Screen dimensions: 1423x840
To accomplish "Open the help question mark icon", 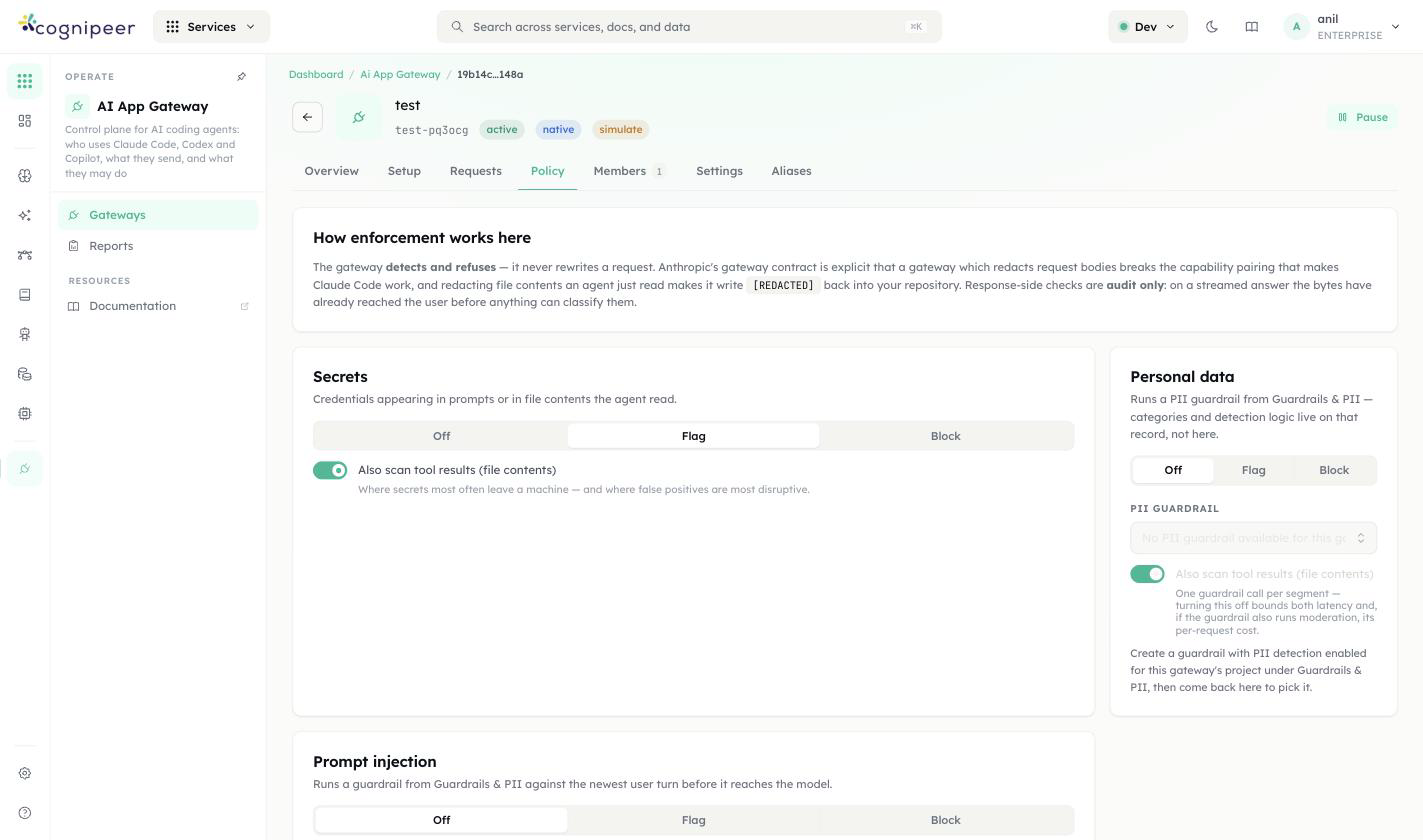I will coord(25,813).
